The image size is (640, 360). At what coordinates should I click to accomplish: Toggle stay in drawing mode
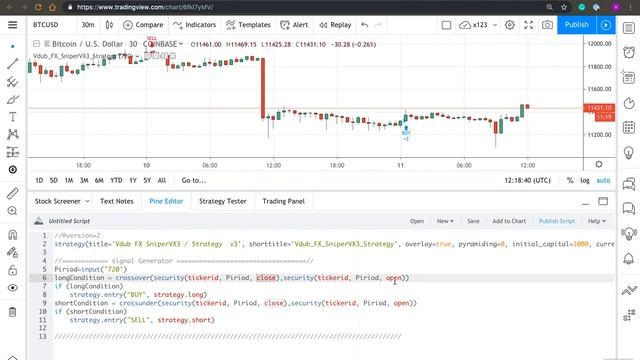13,252
